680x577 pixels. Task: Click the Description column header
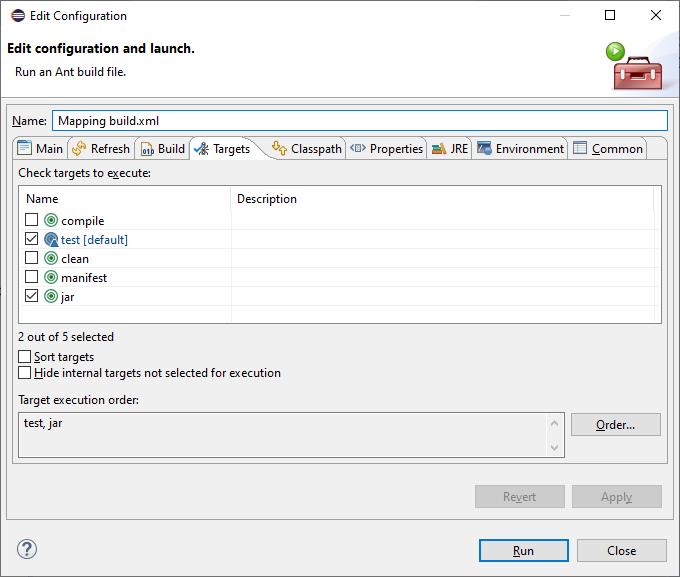(x=442, y=199)
